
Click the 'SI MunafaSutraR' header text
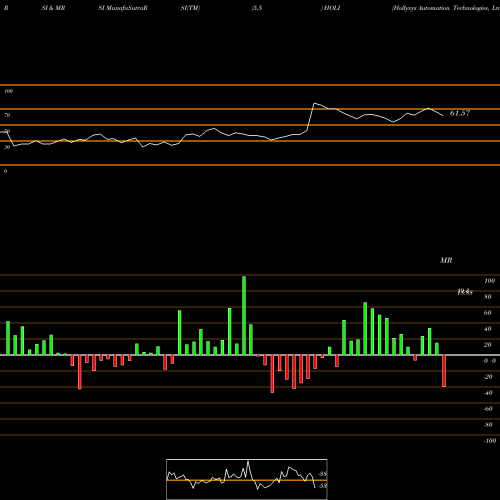123,8
